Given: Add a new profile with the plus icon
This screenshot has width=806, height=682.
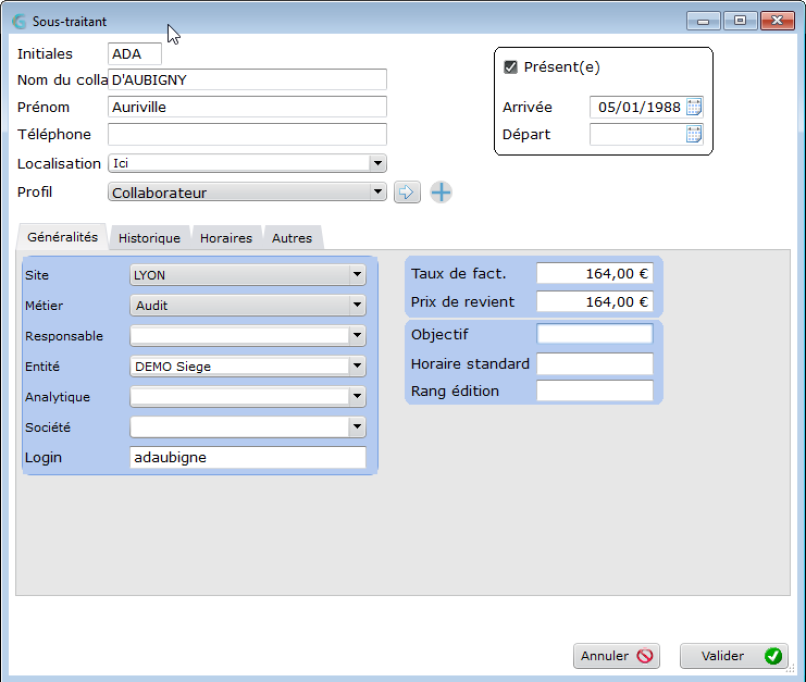Looking at the screenshot, I should tap(441, 192).
